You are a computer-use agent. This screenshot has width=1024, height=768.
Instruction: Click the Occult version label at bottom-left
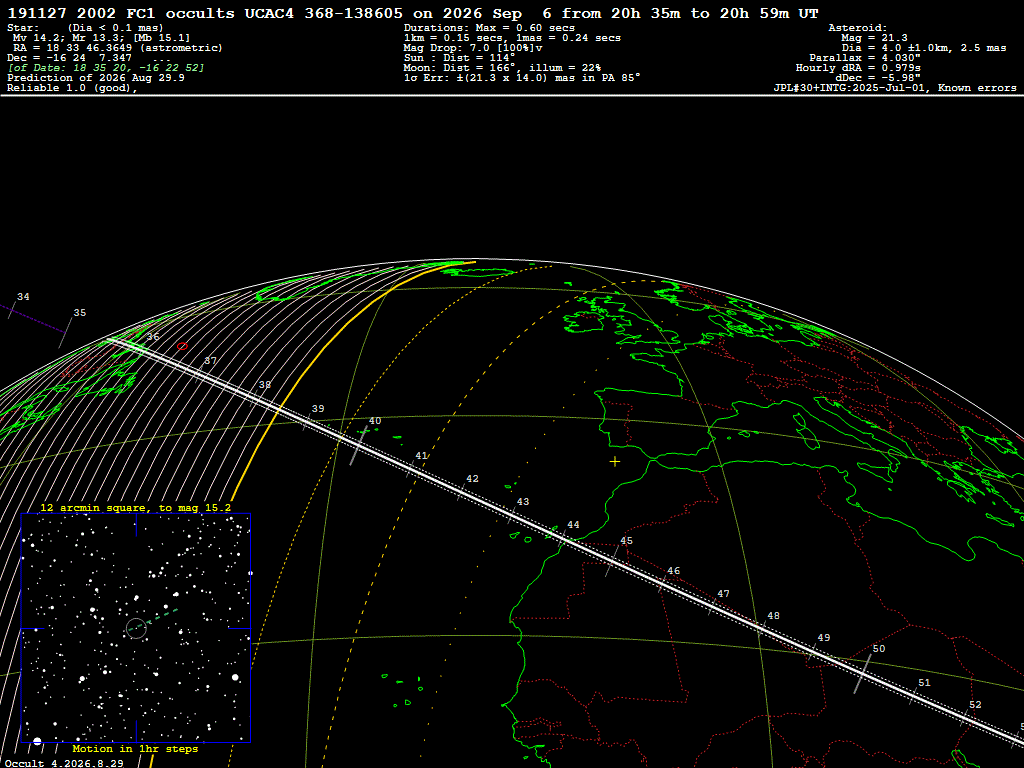[64, 763]
